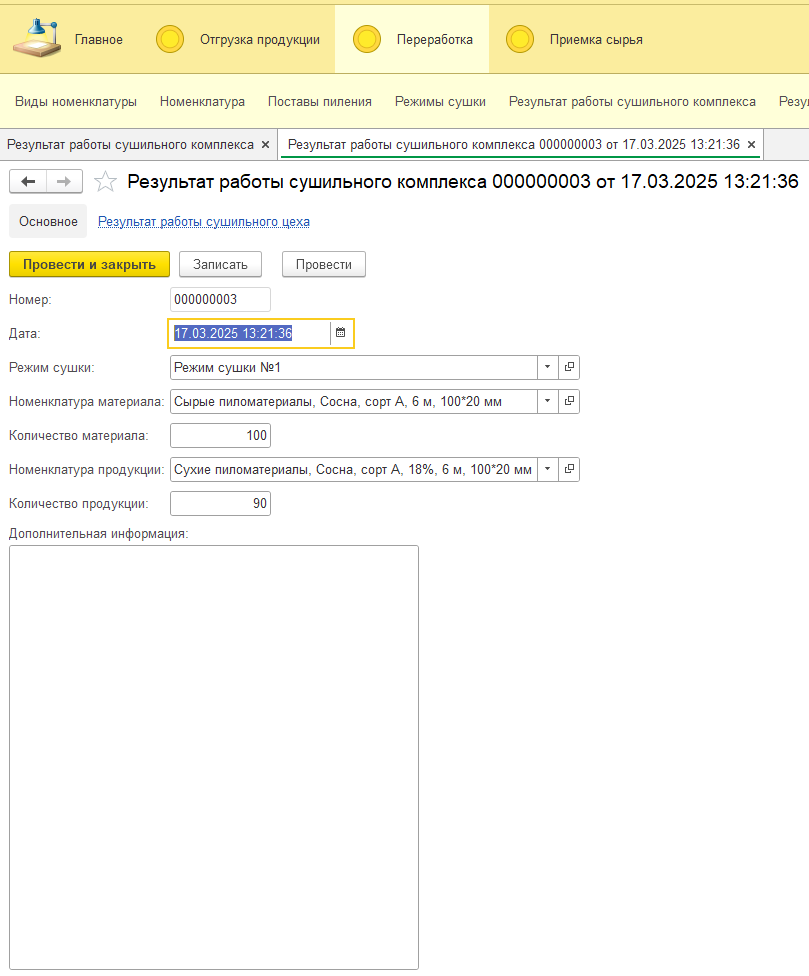Click the back arrow navigation icon
This screenshot has height=976, width=809.
click(x=28, y=181)
